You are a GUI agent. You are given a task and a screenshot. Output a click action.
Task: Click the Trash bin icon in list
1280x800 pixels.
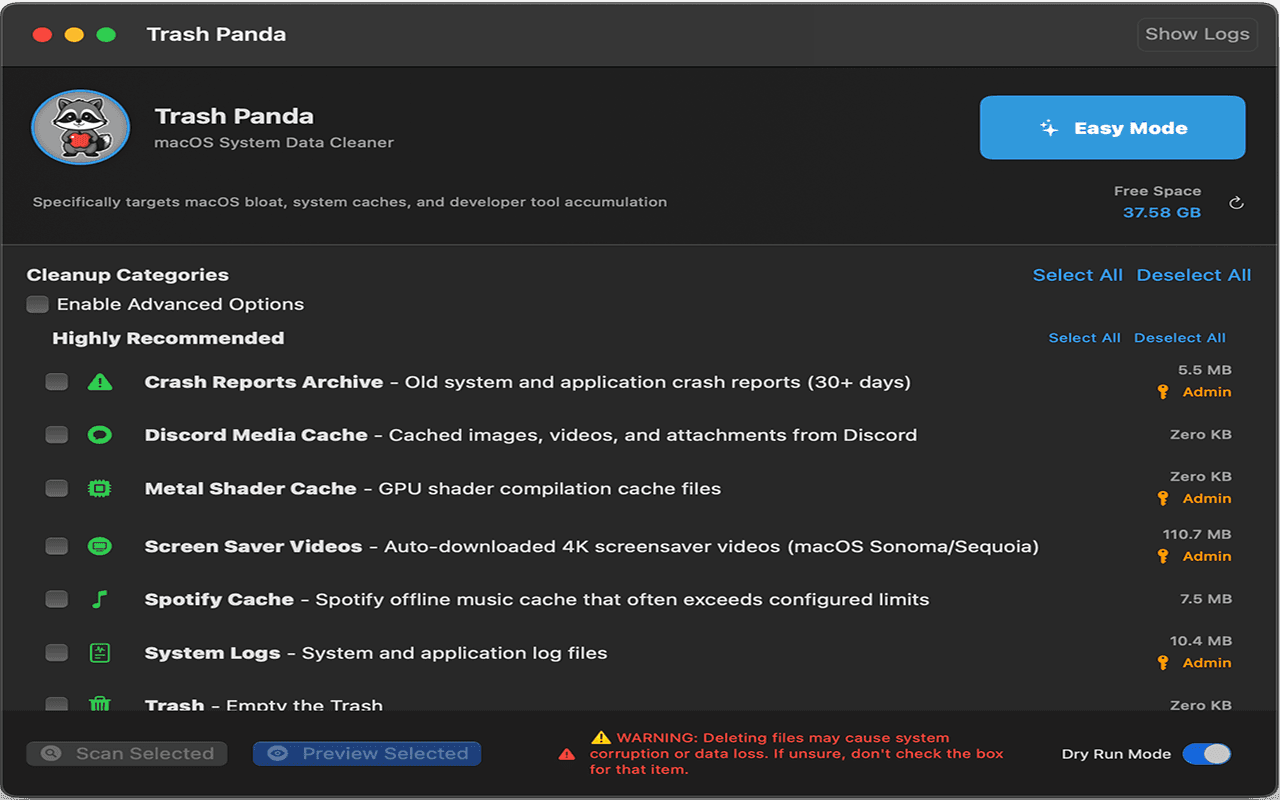click(99, 703)
